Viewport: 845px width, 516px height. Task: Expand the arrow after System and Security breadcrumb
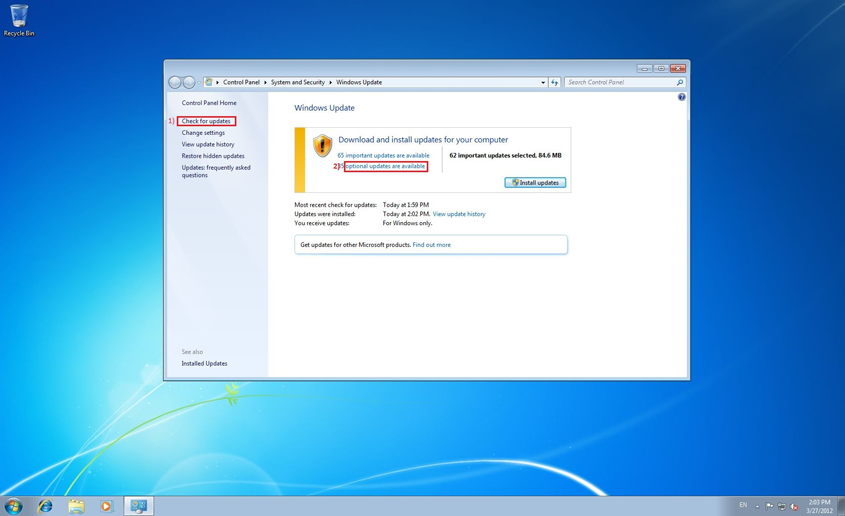pyautogui.click(x=331, y=82)
